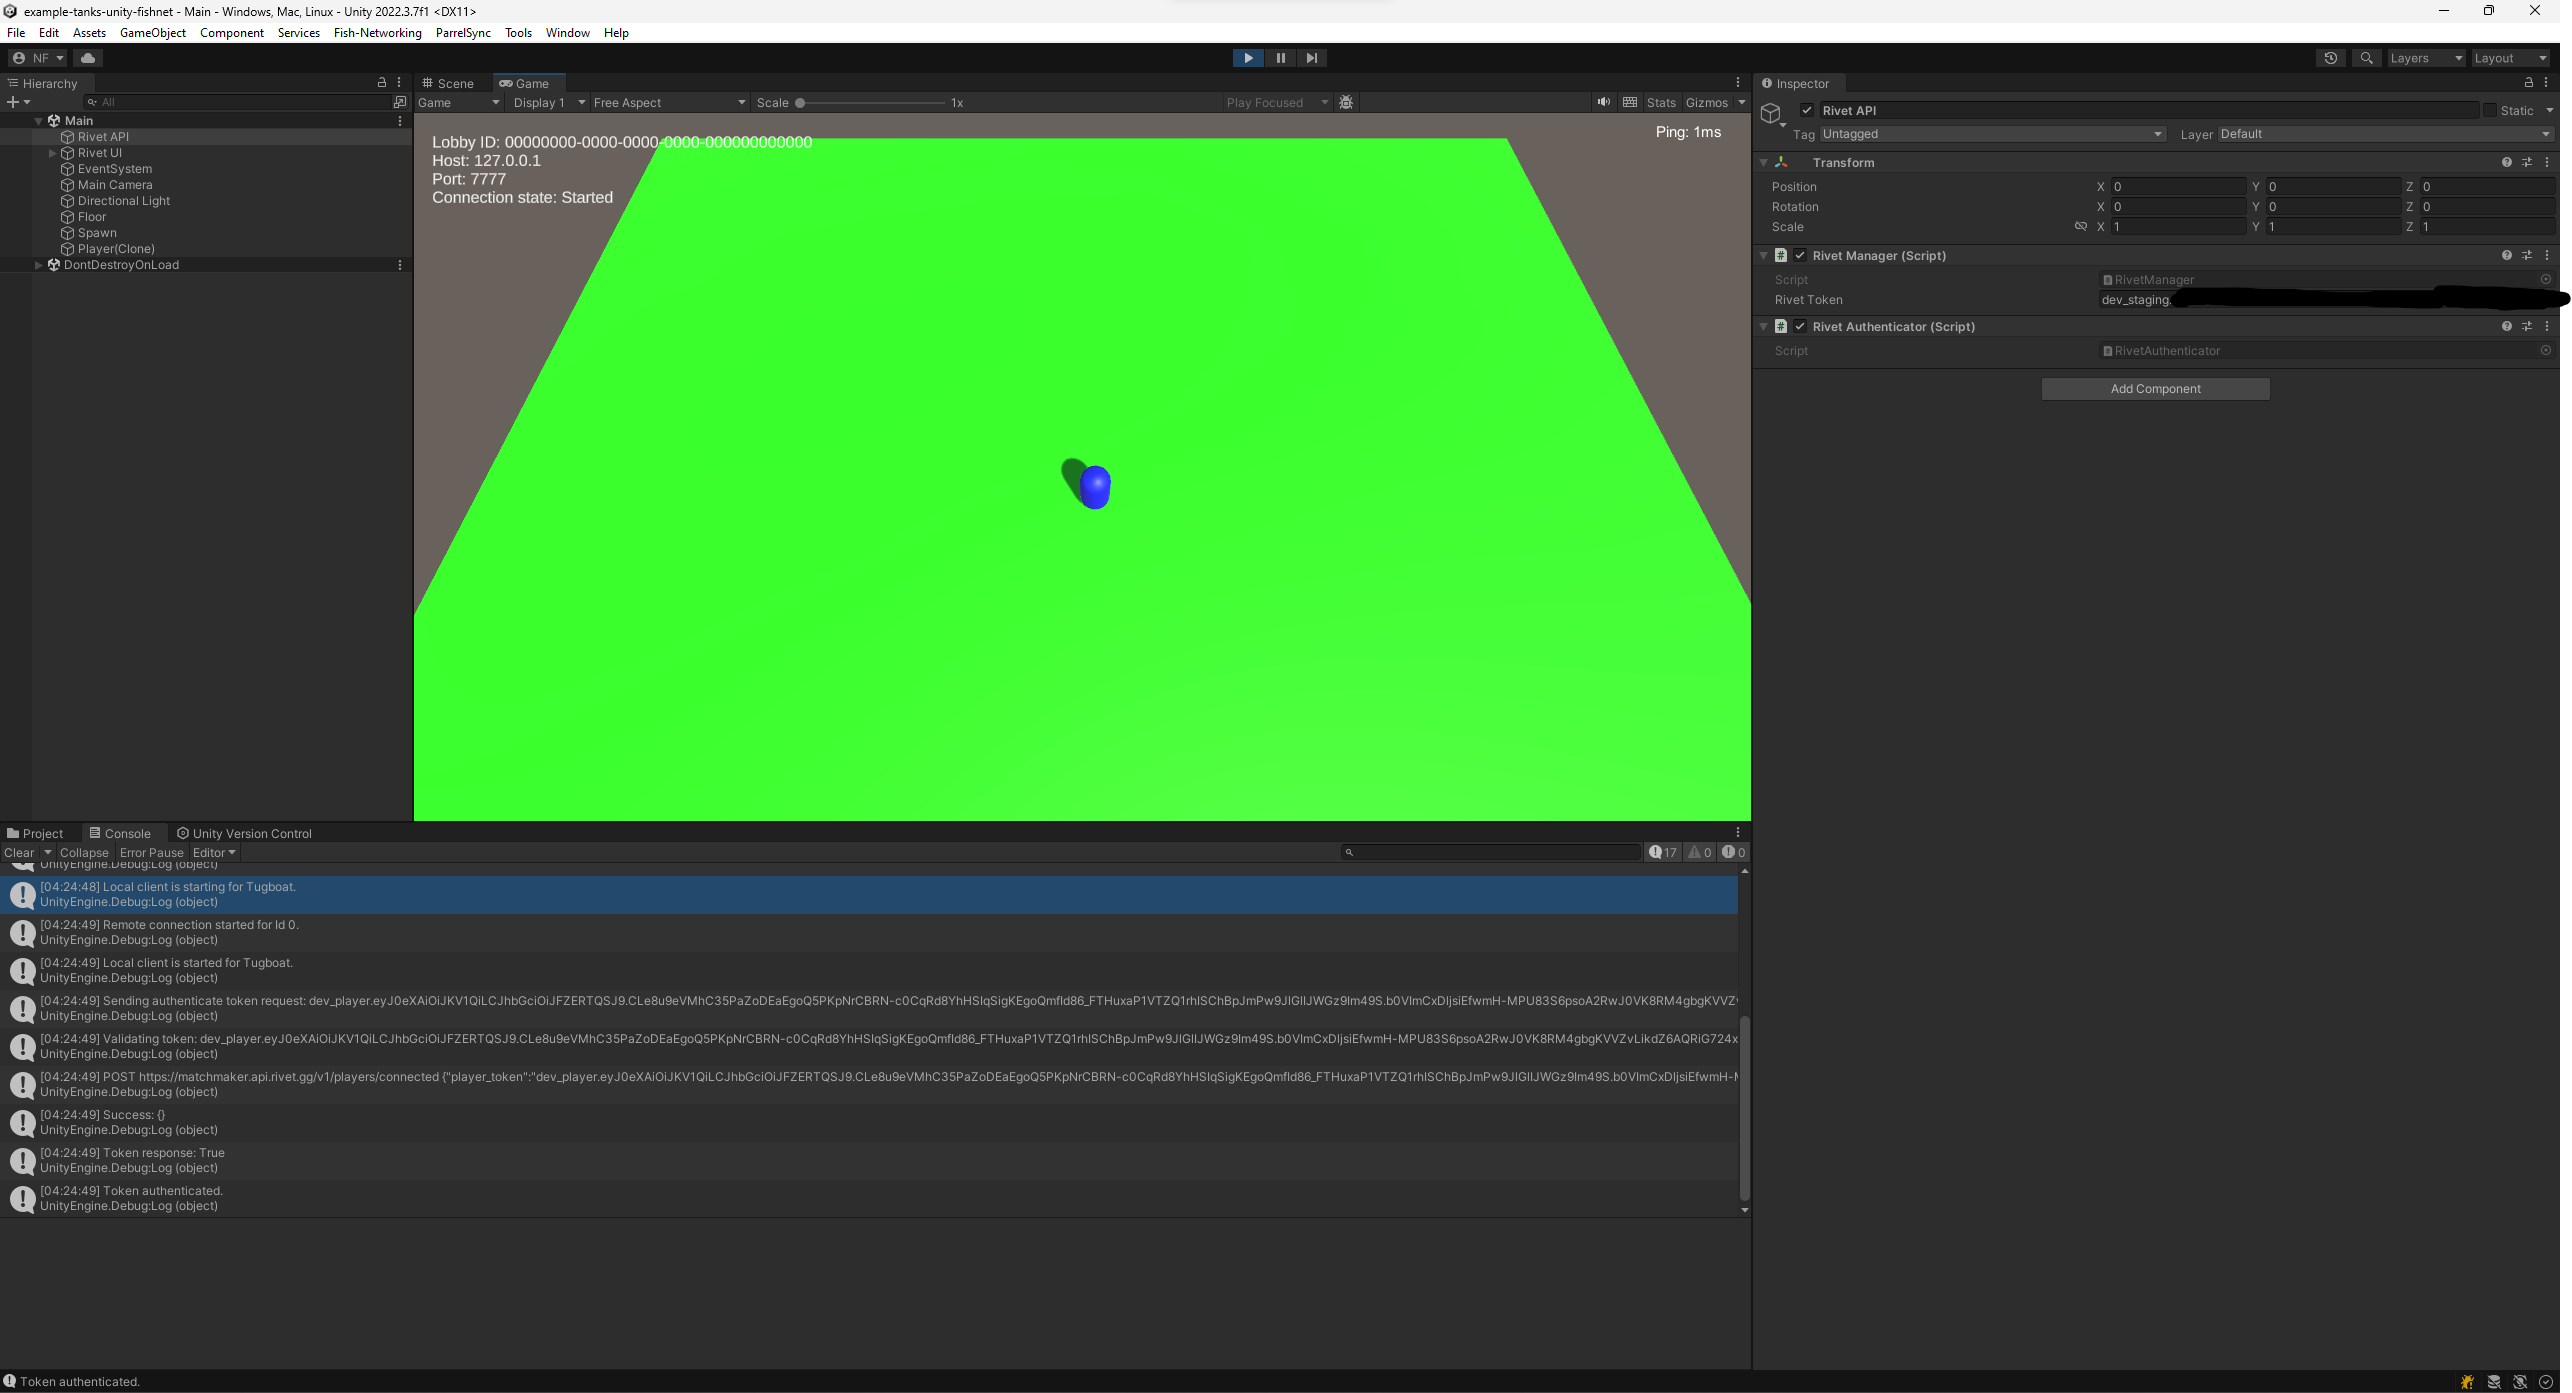Click the Play button to start game
Screen dimensions: 2572x1393
click(x=1248, y=57)
